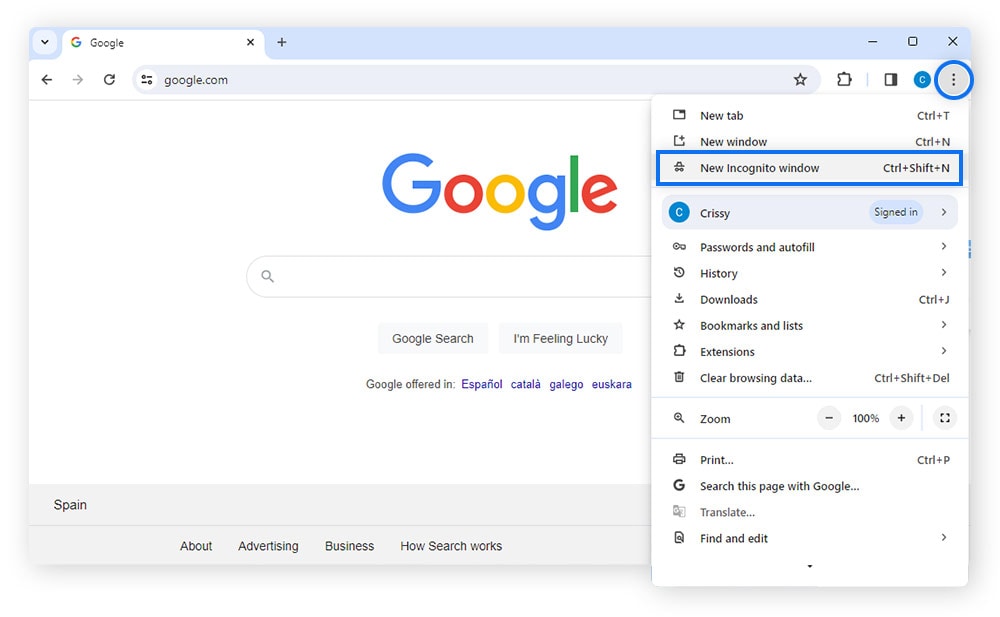Close the Google tab
Screen dimensions: 1000x617
click(251, 42)
